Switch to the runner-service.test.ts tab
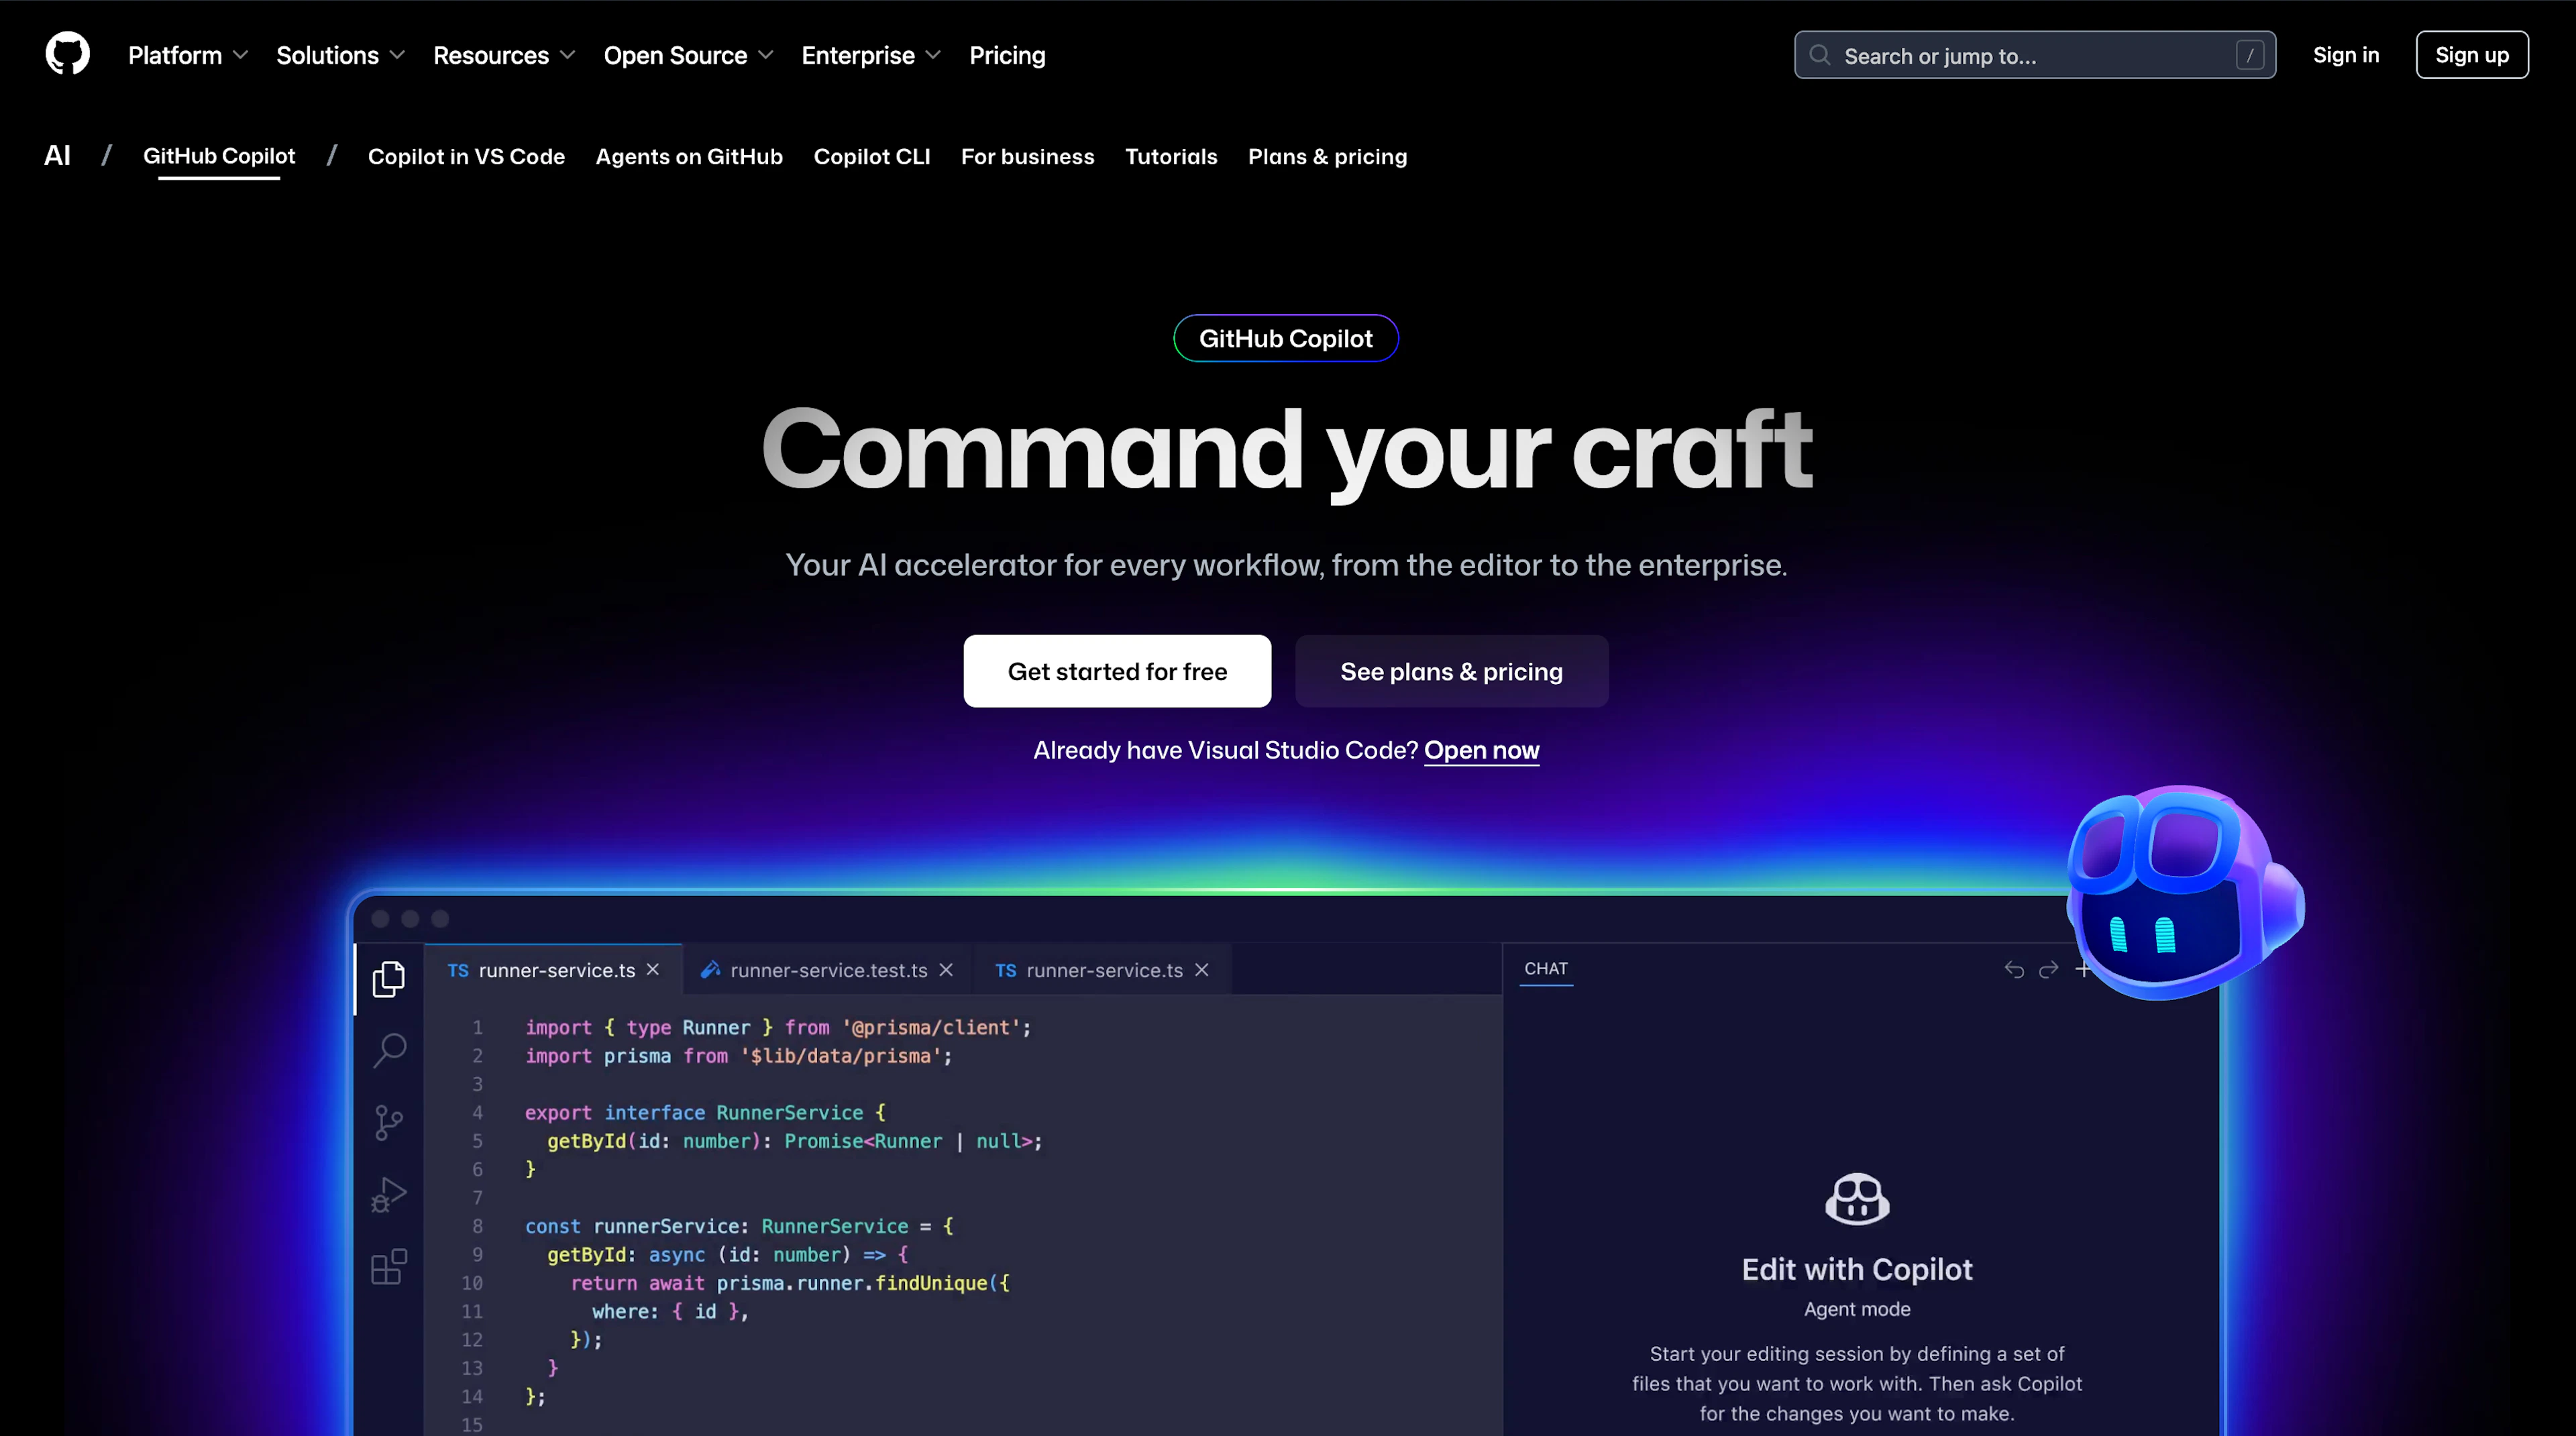Screen dimensions: 2576x1436 [x=828, y=969]
